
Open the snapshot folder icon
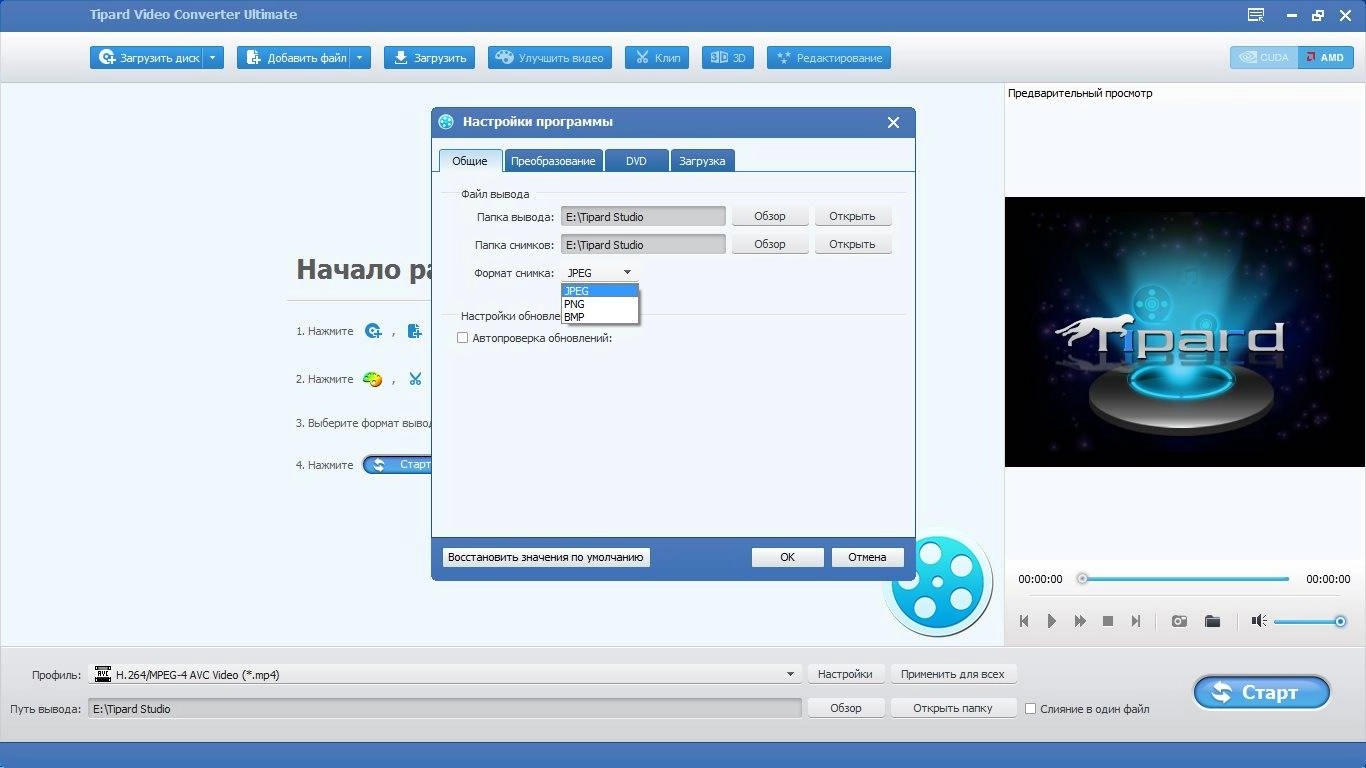(x=1213, y=621)
